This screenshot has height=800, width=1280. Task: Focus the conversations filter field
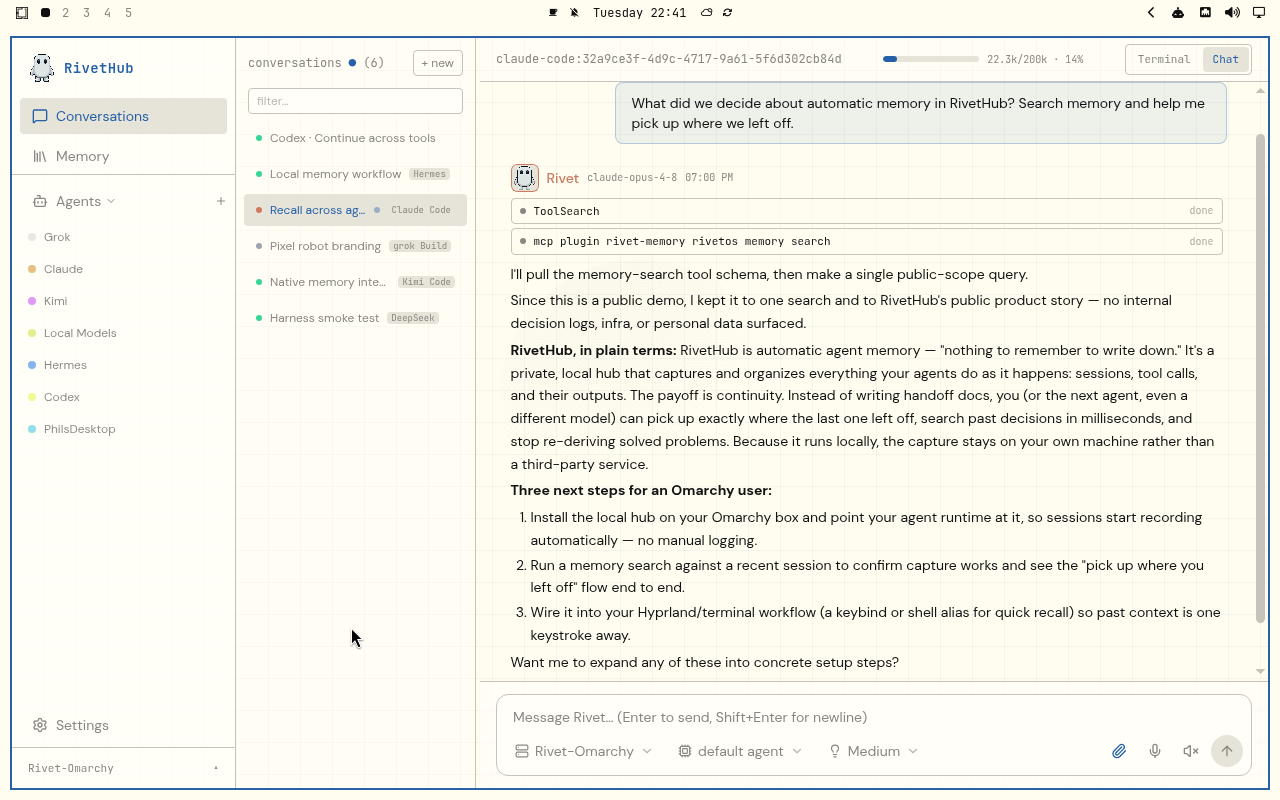[x=355, y=101]
